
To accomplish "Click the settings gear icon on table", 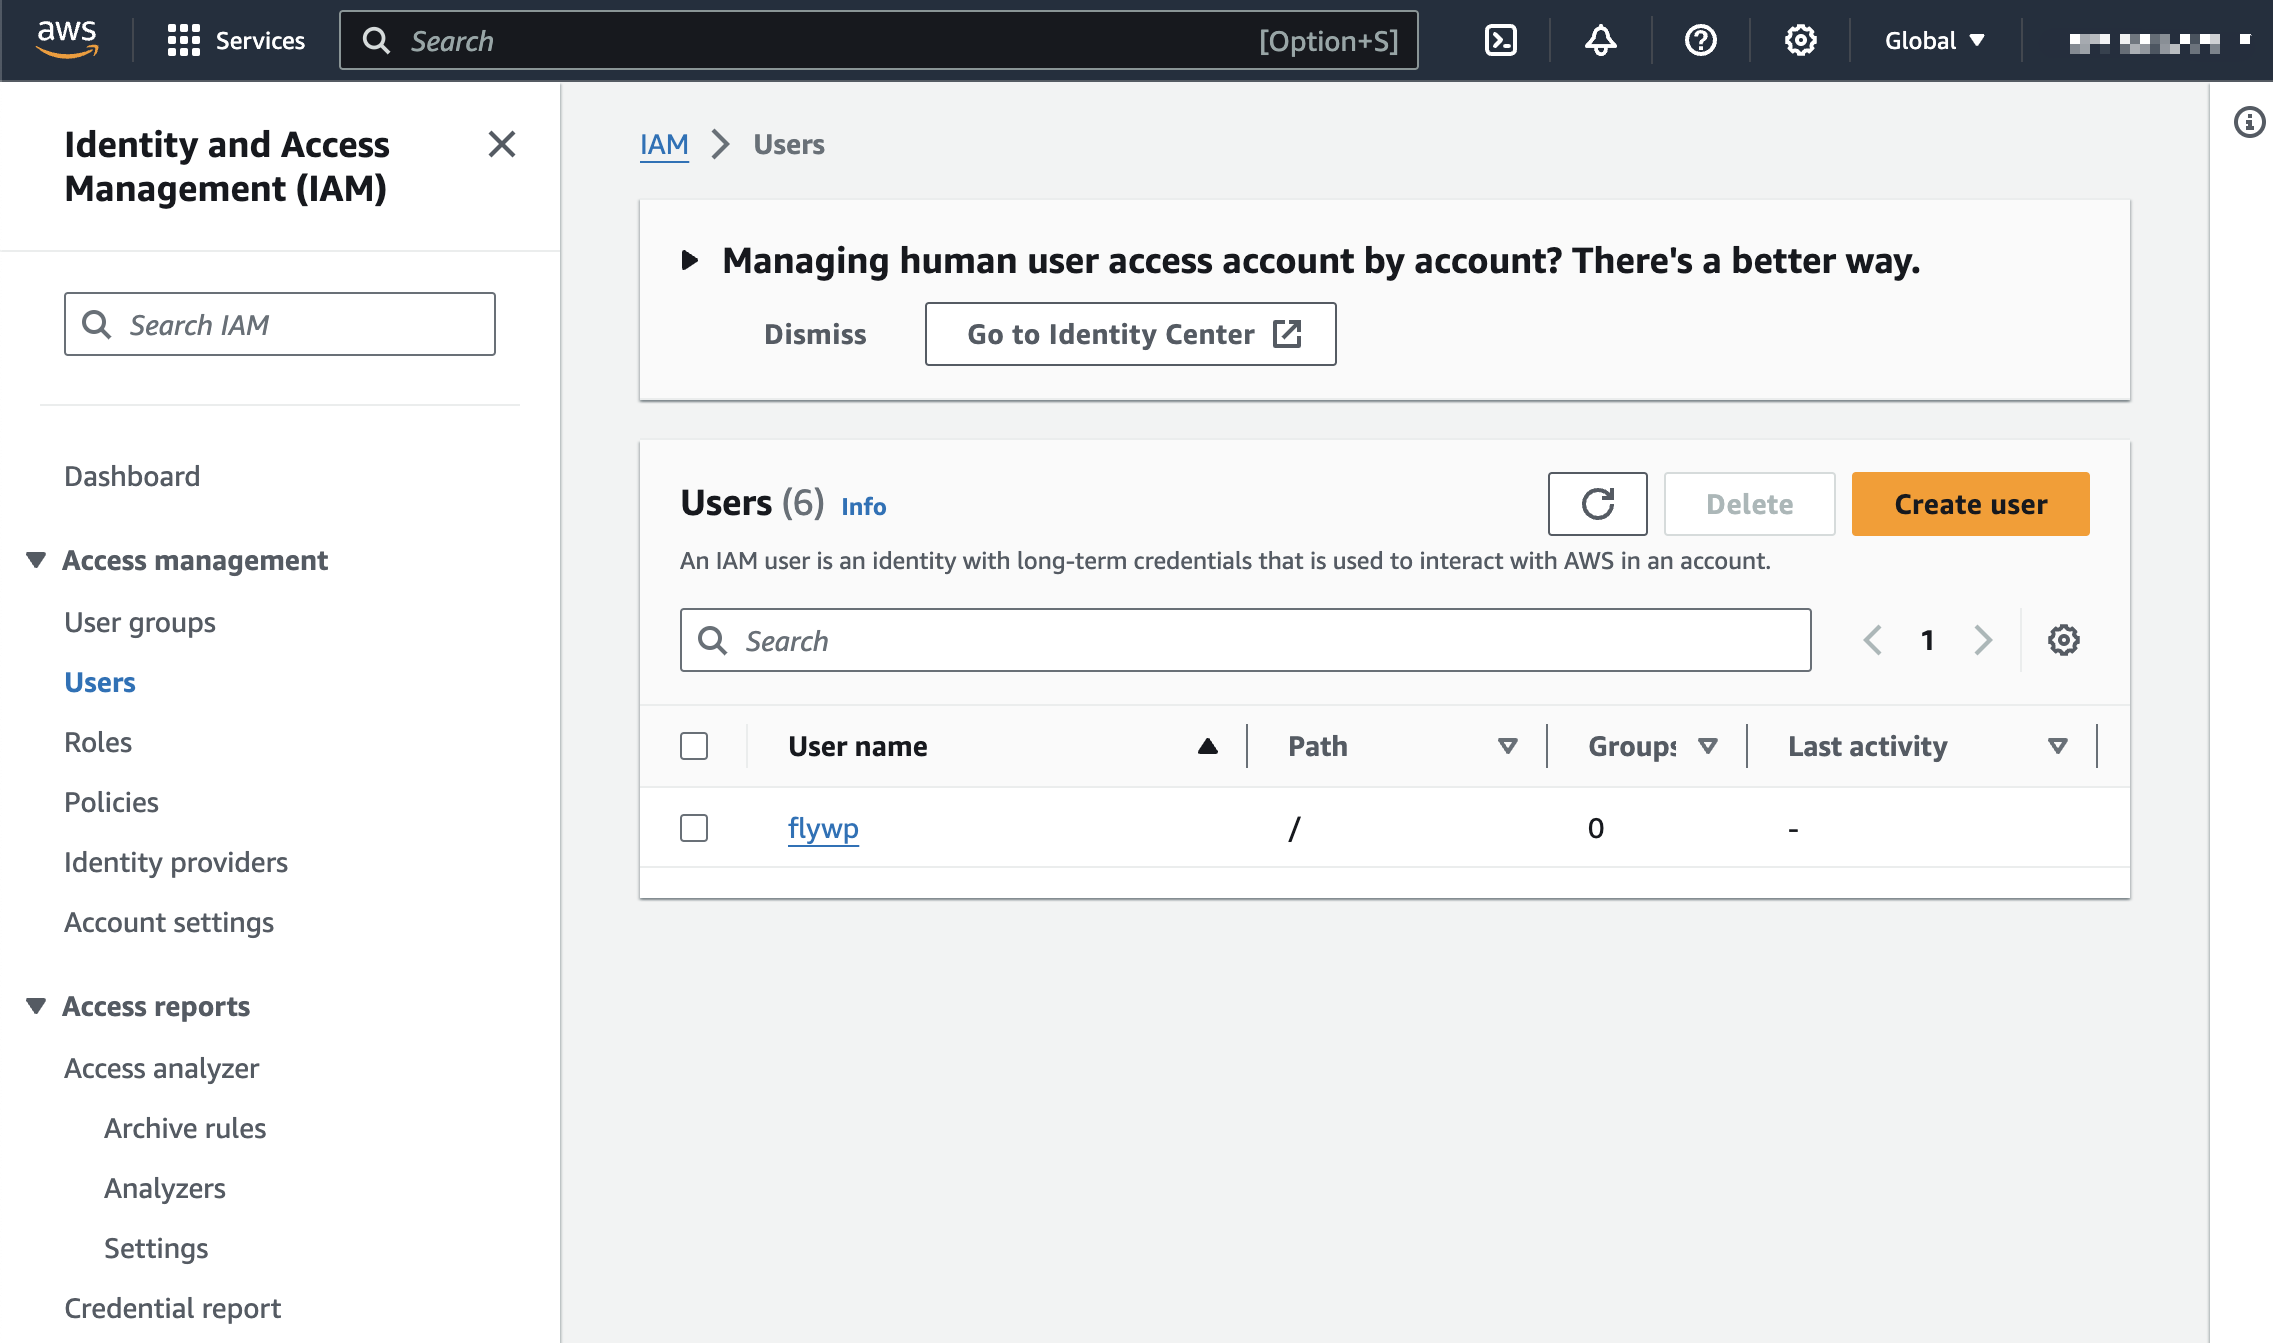I will (2064, 640).
